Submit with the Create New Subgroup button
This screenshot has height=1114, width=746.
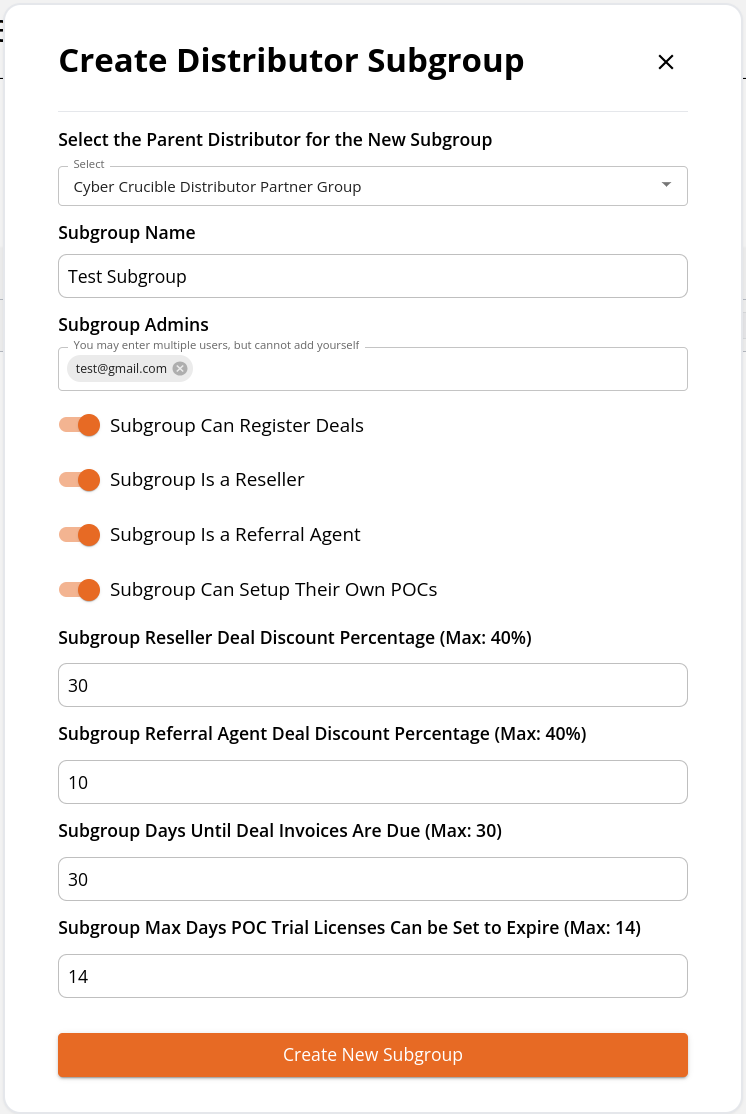(373, 1055)
